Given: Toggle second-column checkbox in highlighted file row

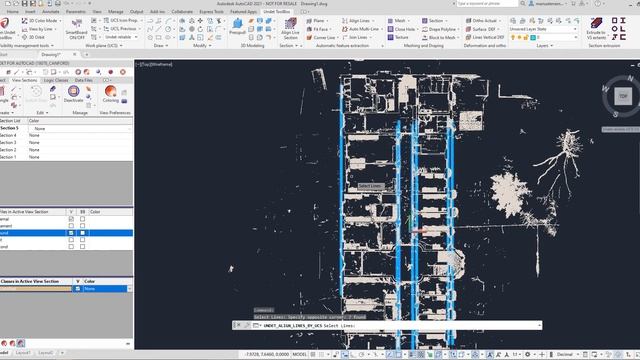Looking at the screenshot, I should click(x=82, y=233).
